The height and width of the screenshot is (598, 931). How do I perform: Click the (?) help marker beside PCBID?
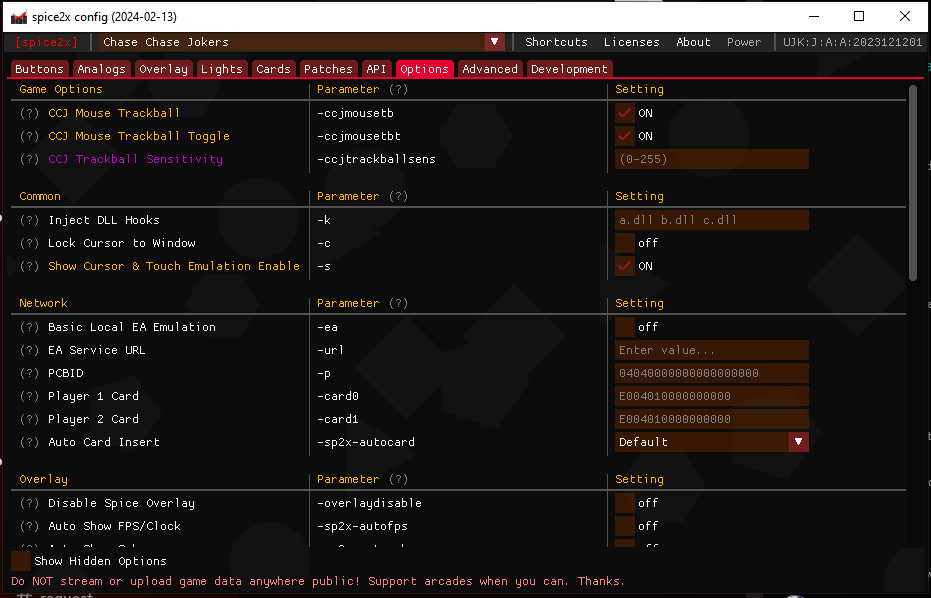click(x=30, y=373)
